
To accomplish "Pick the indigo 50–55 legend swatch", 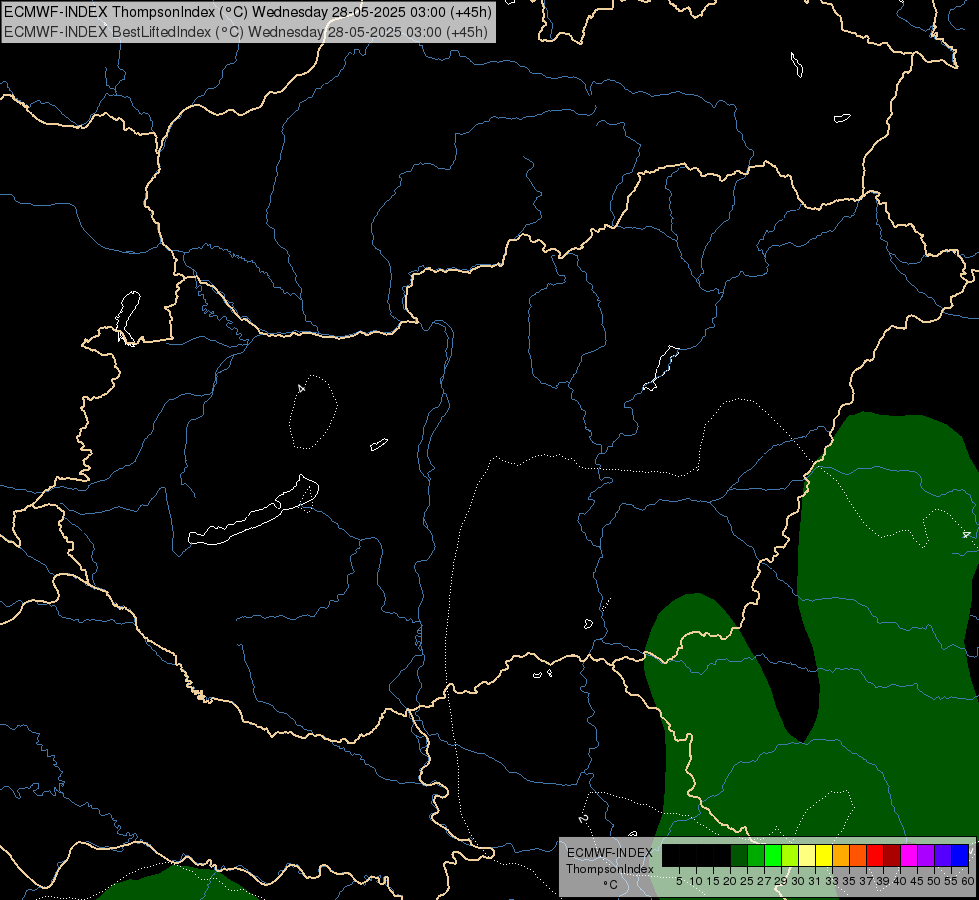I will coord(943,855).
